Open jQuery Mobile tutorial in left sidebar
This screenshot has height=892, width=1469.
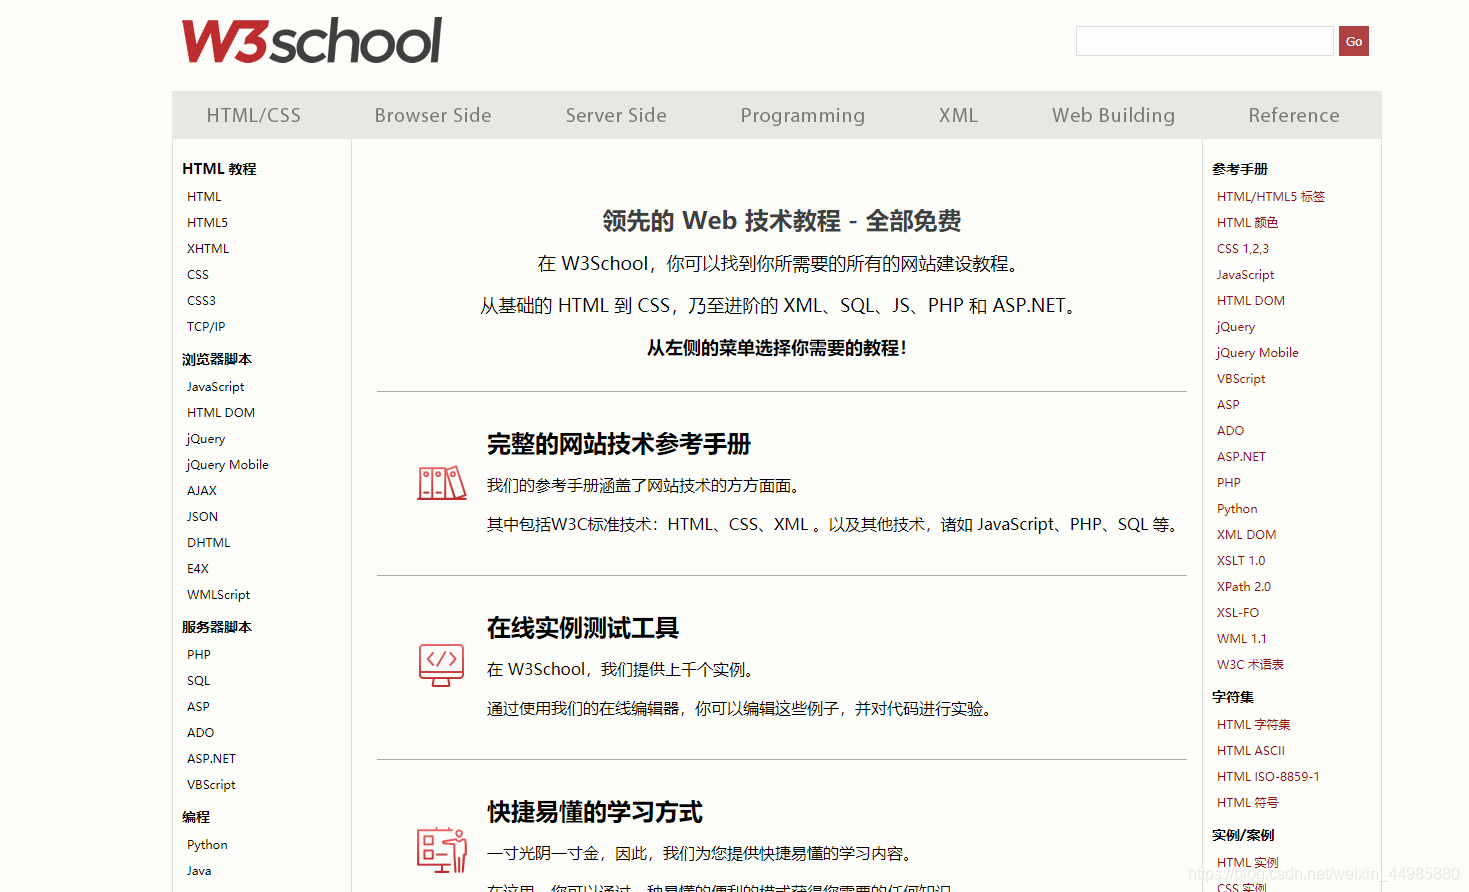pyautogui.click(x=228, y=465)
